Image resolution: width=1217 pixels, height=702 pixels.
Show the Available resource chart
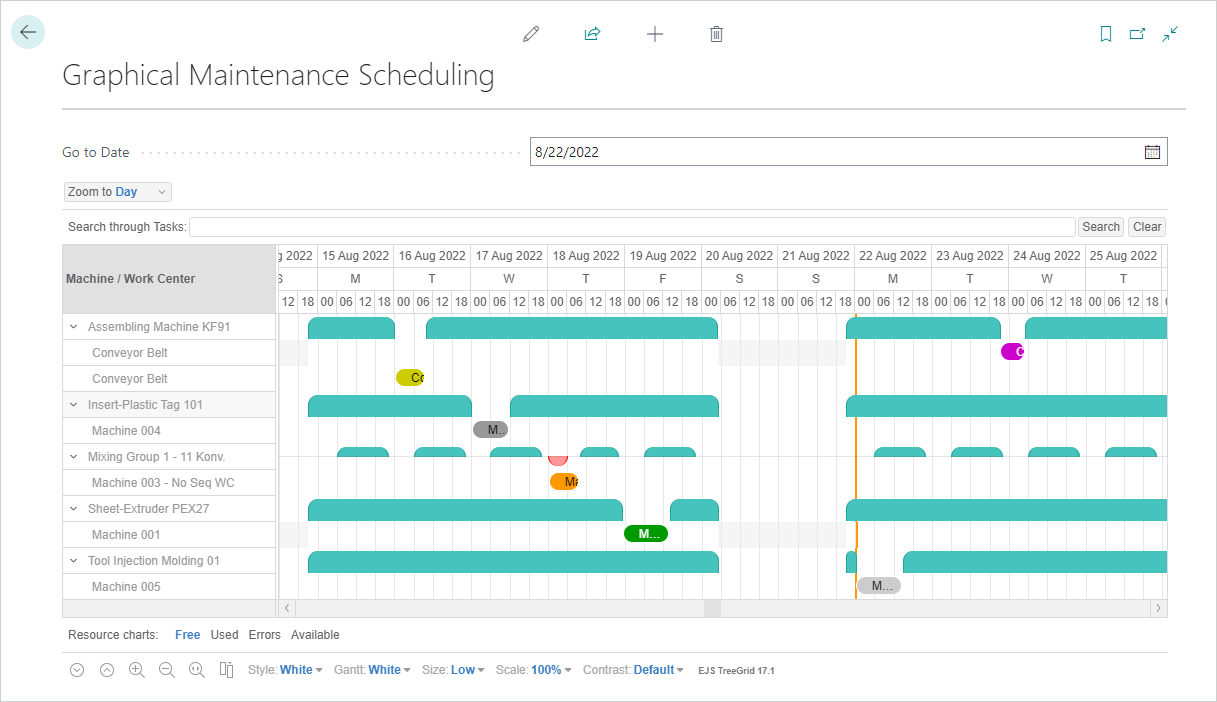coord(315,634)
